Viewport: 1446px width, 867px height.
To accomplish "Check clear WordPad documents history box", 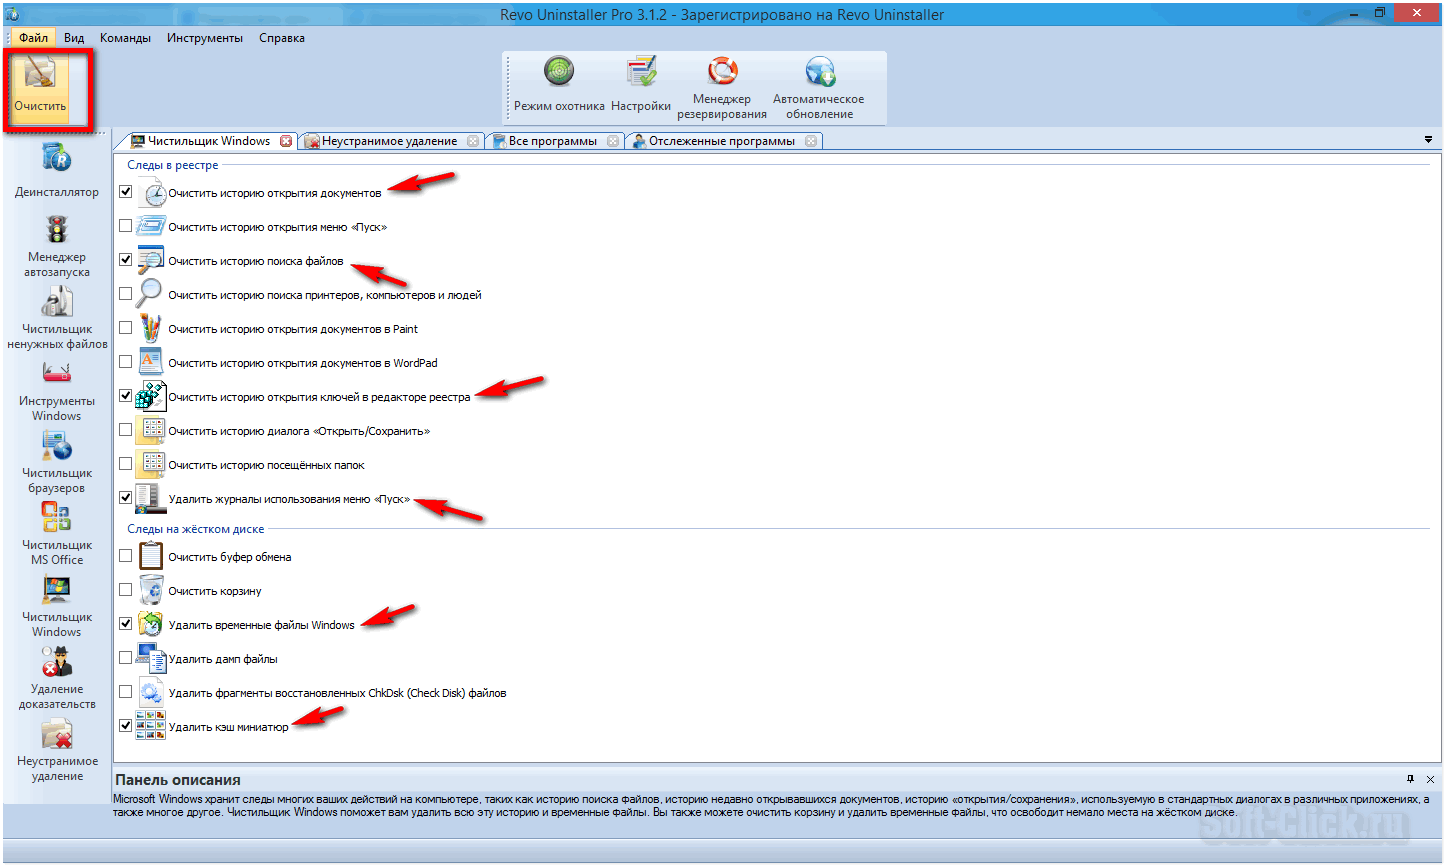I will tap(125, 362).
